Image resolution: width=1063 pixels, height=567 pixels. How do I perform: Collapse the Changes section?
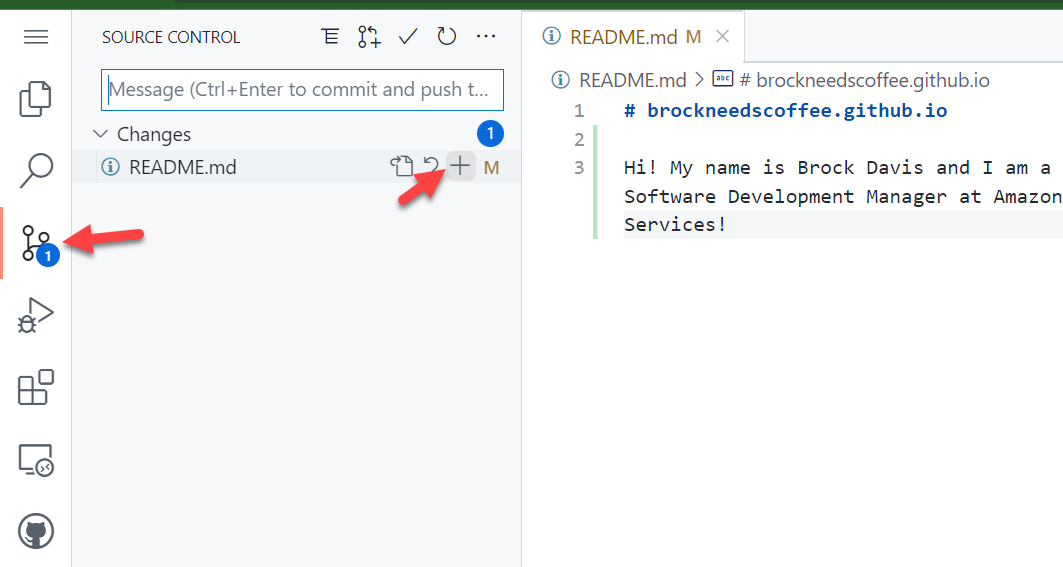point(100,134)
